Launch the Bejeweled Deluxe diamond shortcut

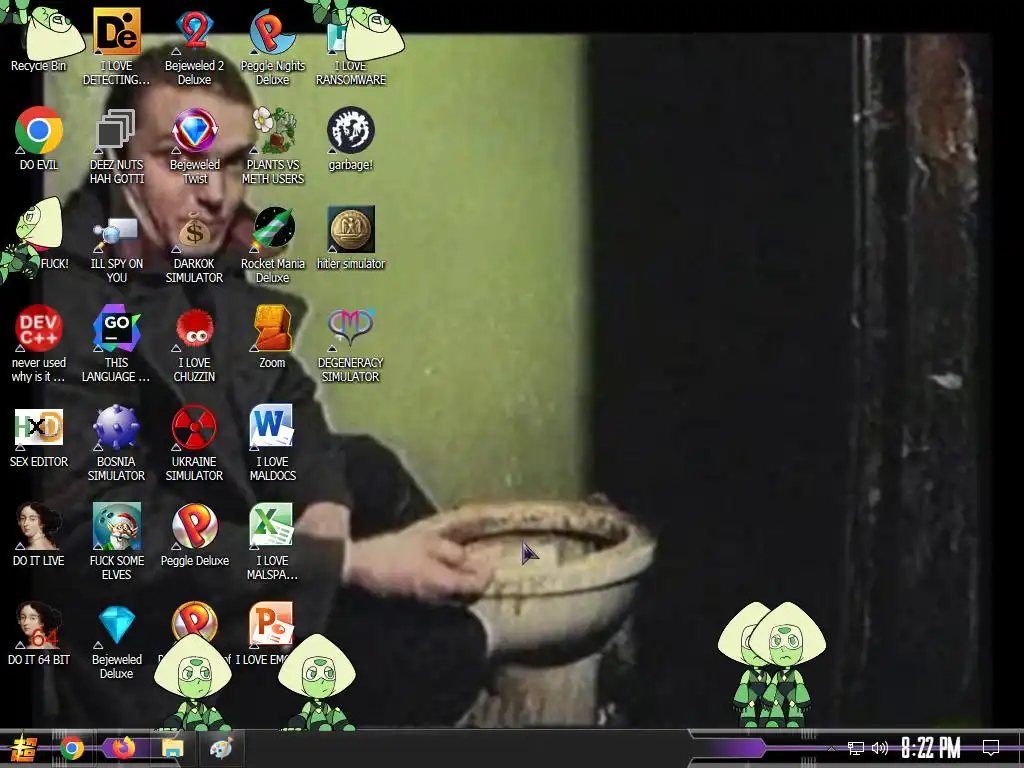pos(116,641)
